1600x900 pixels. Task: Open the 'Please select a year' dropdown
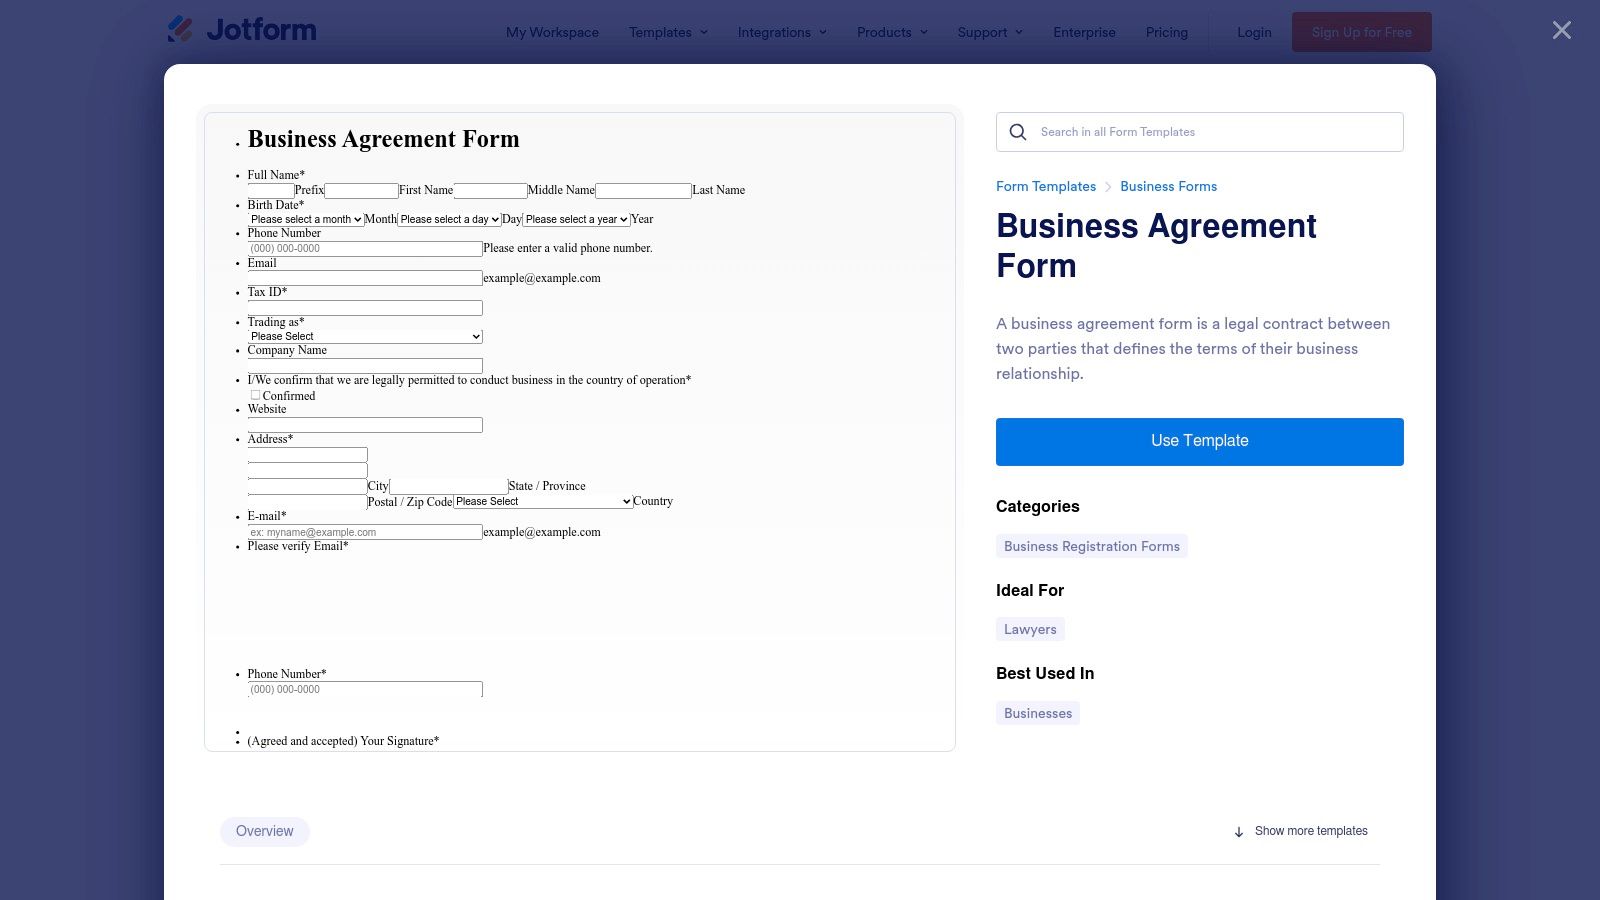pyautogui.click(x=575, y=219)
